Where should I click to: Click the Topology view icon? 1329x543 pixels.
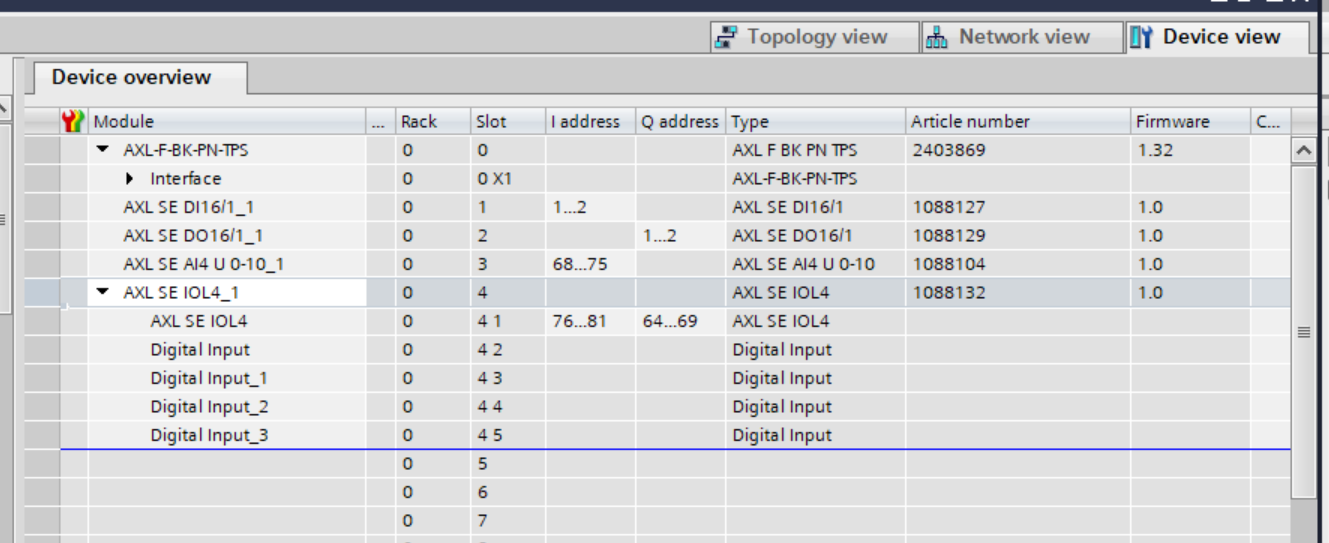click(727, 38)
